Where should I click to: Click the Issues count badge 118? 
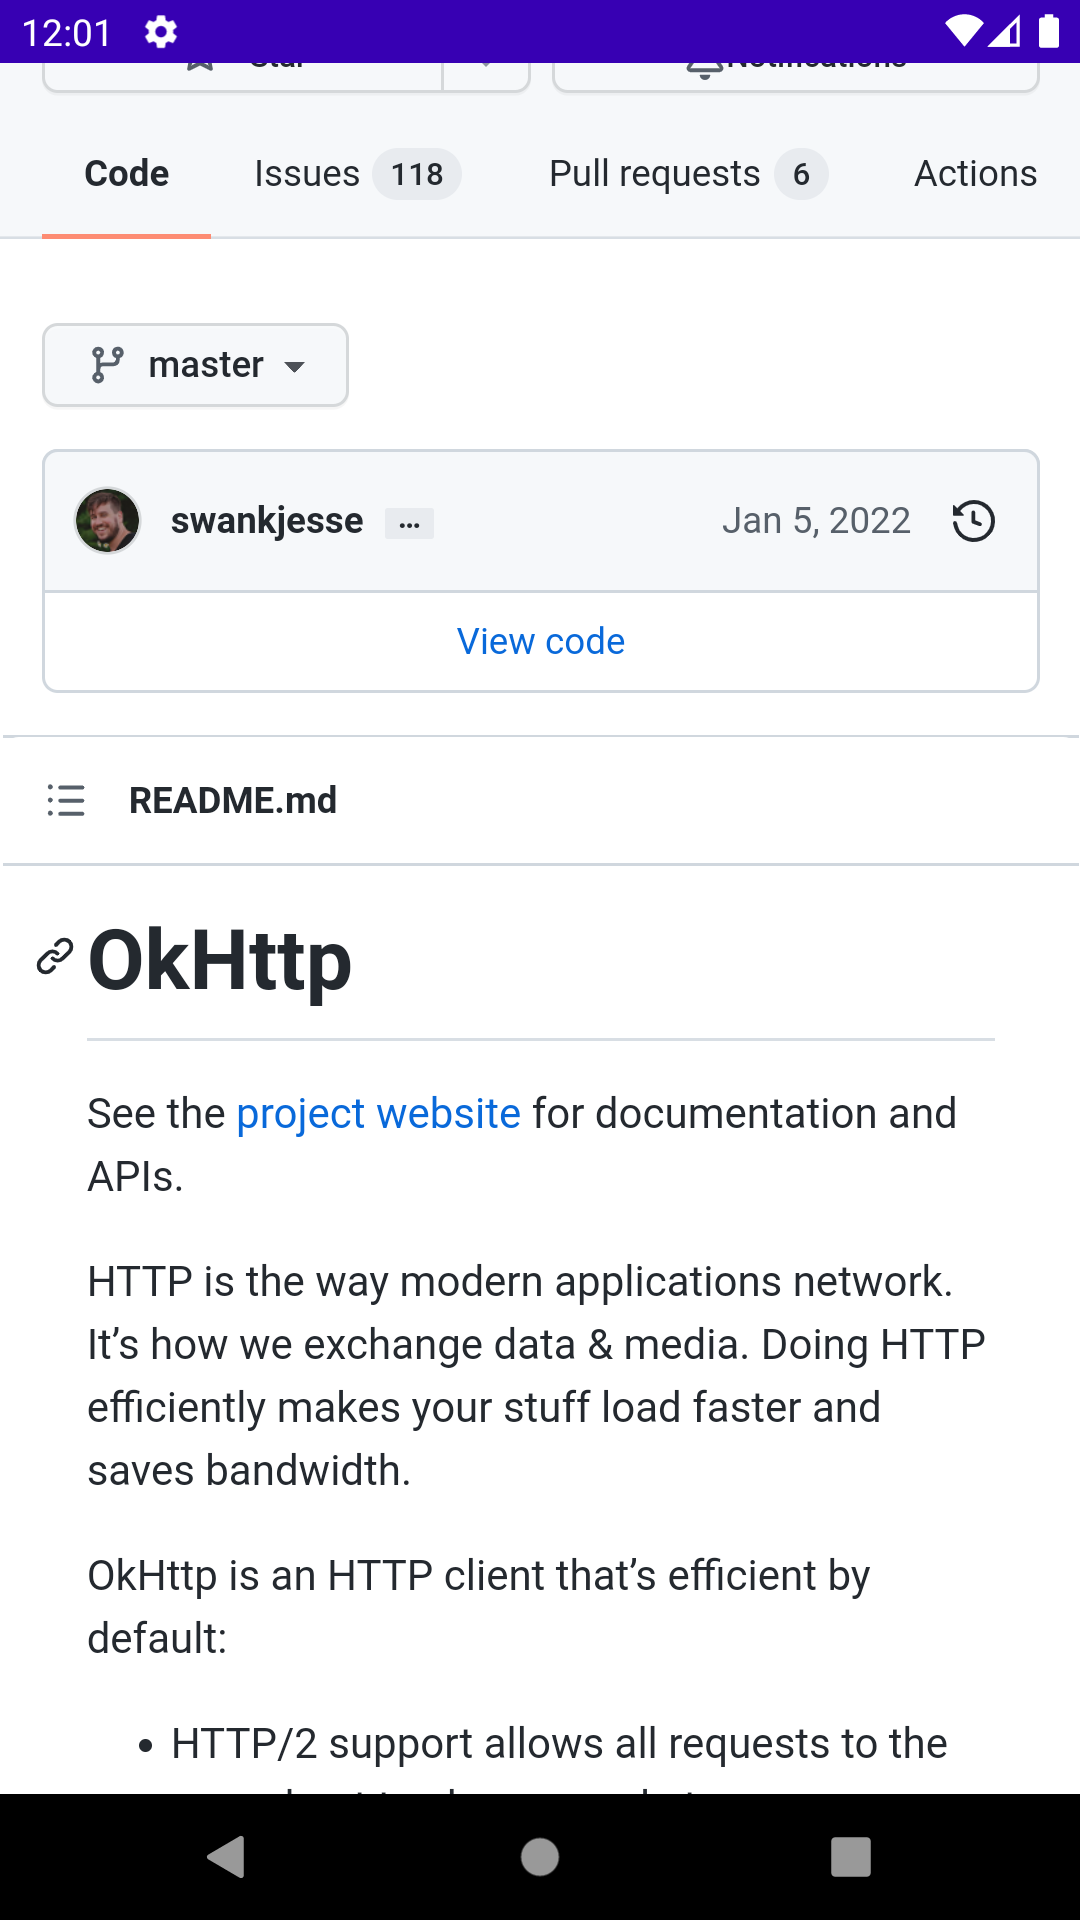point(416,173)
